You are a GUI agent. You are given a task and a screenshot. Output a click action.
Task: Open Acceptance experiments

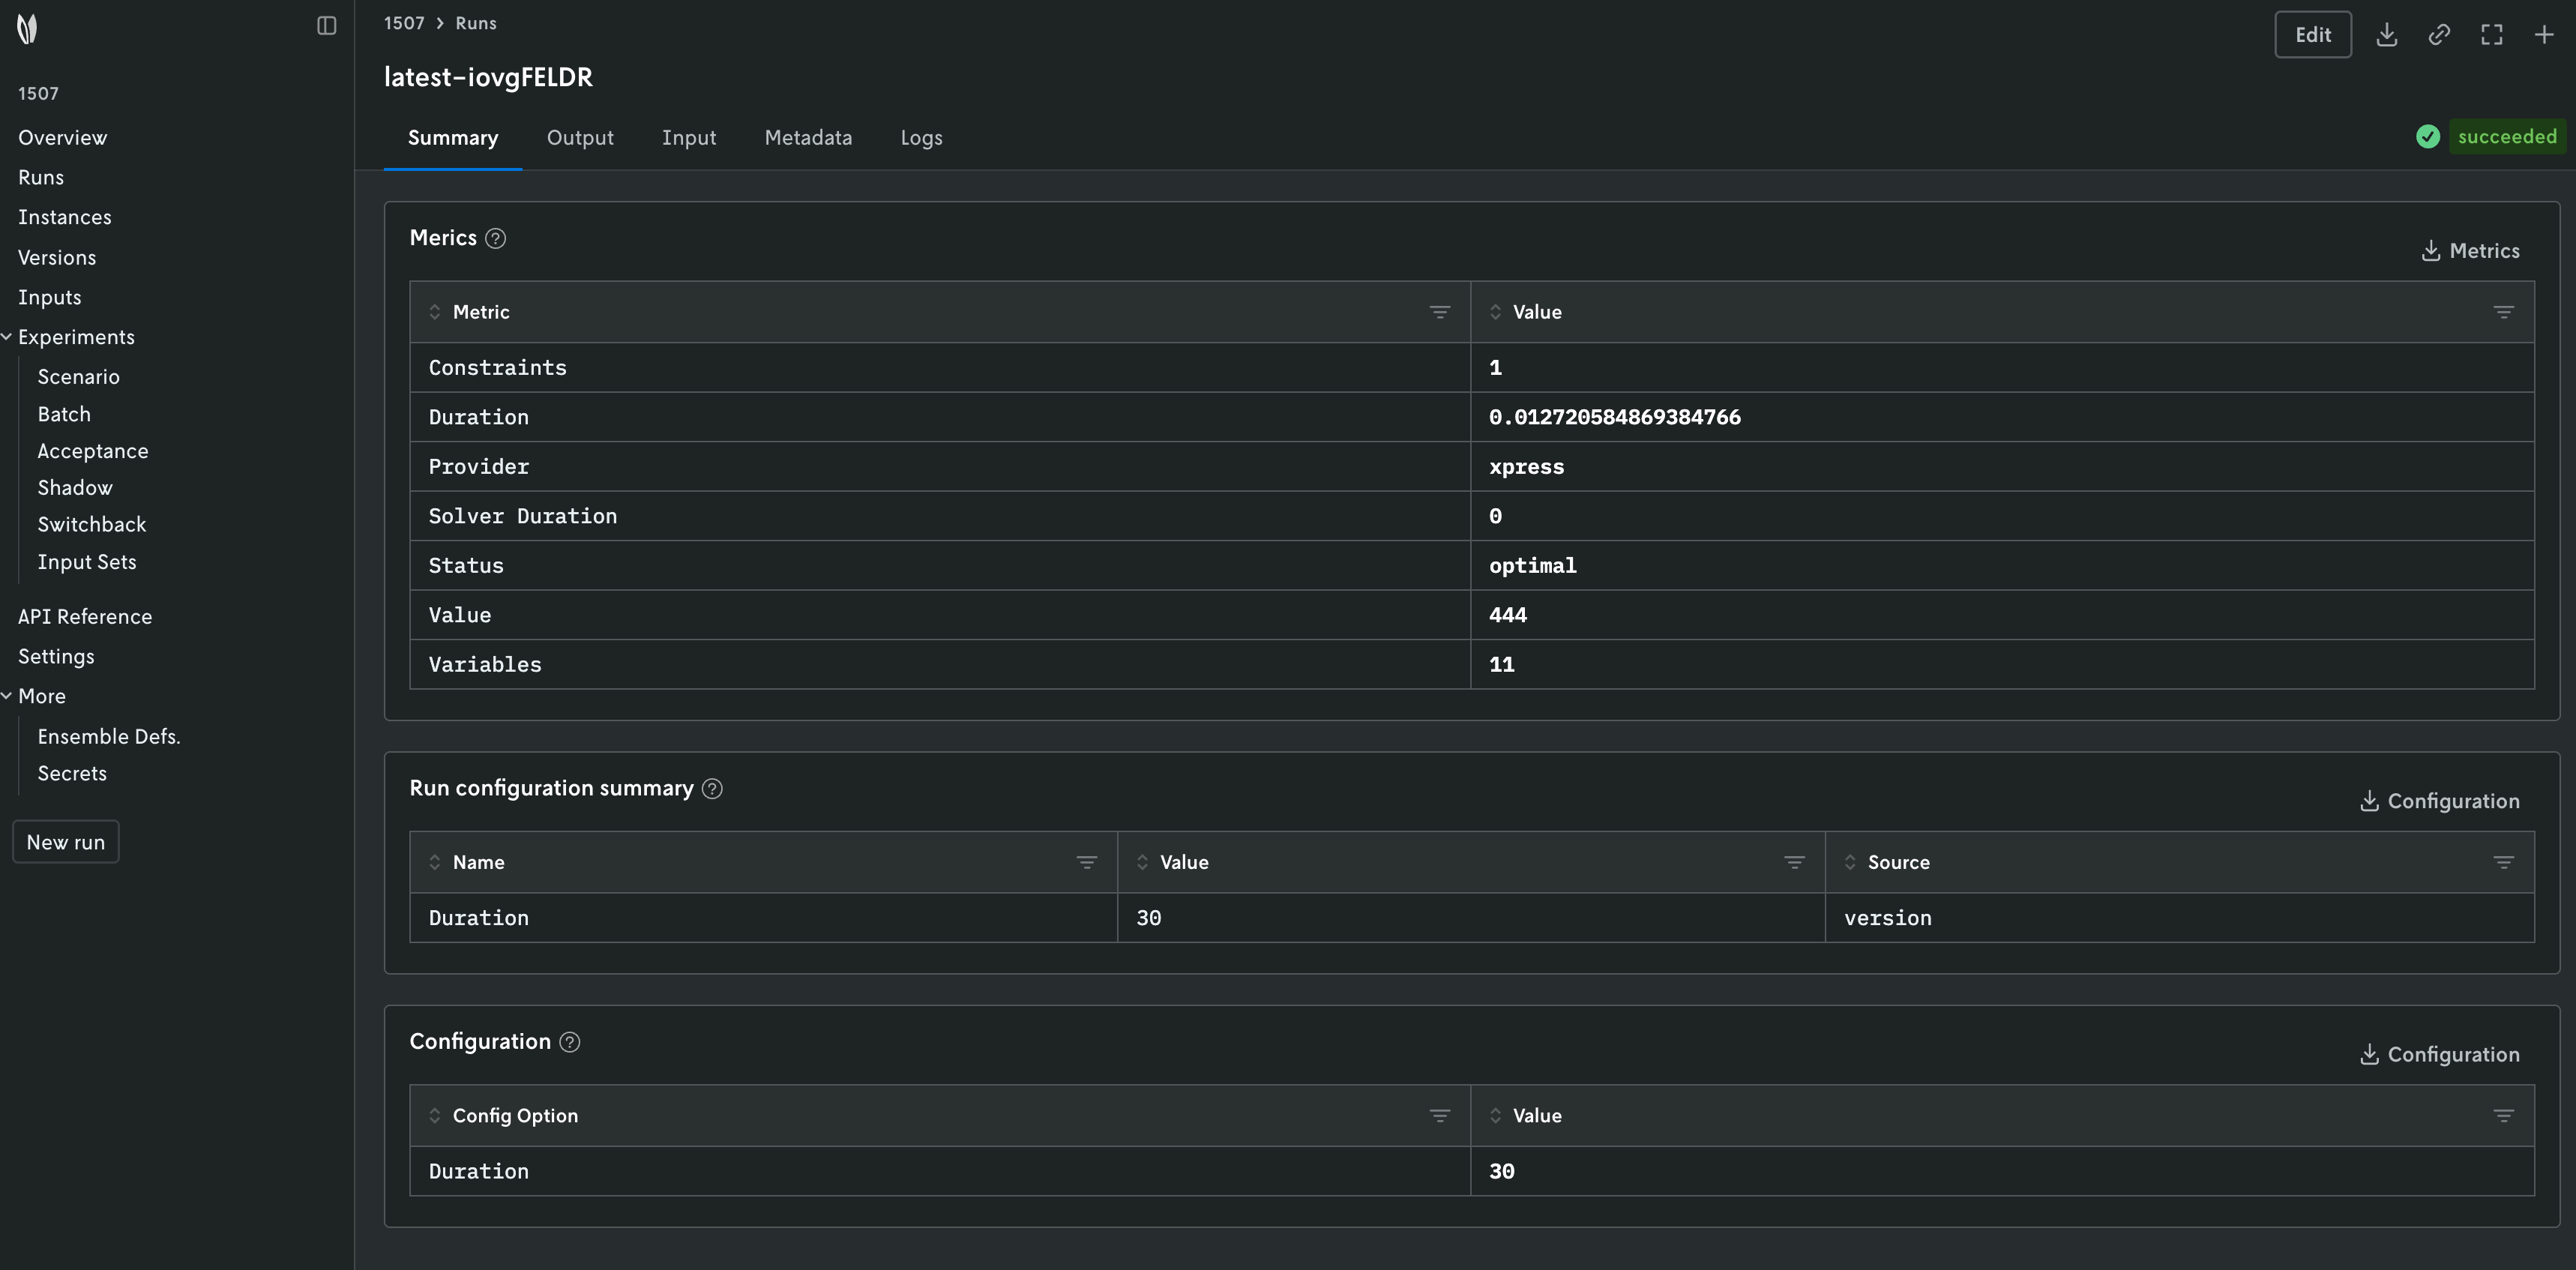pos(93,451)
